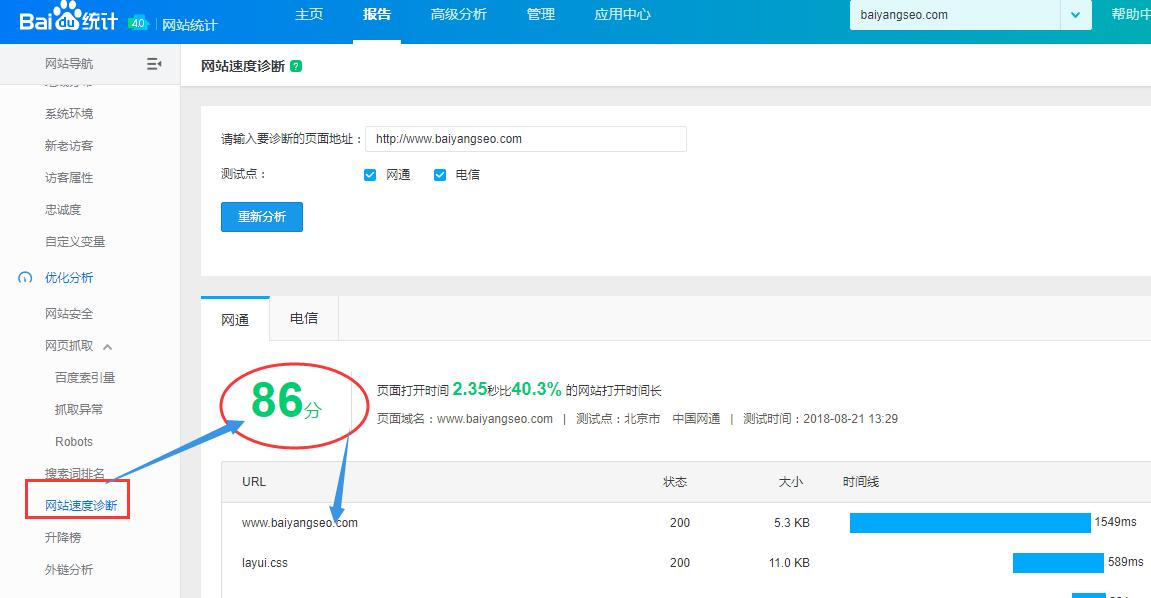The width and height of the screenshot is (1151, 598).
Task: Click the layui.css table row URL
Action: [x=265, y=563]
